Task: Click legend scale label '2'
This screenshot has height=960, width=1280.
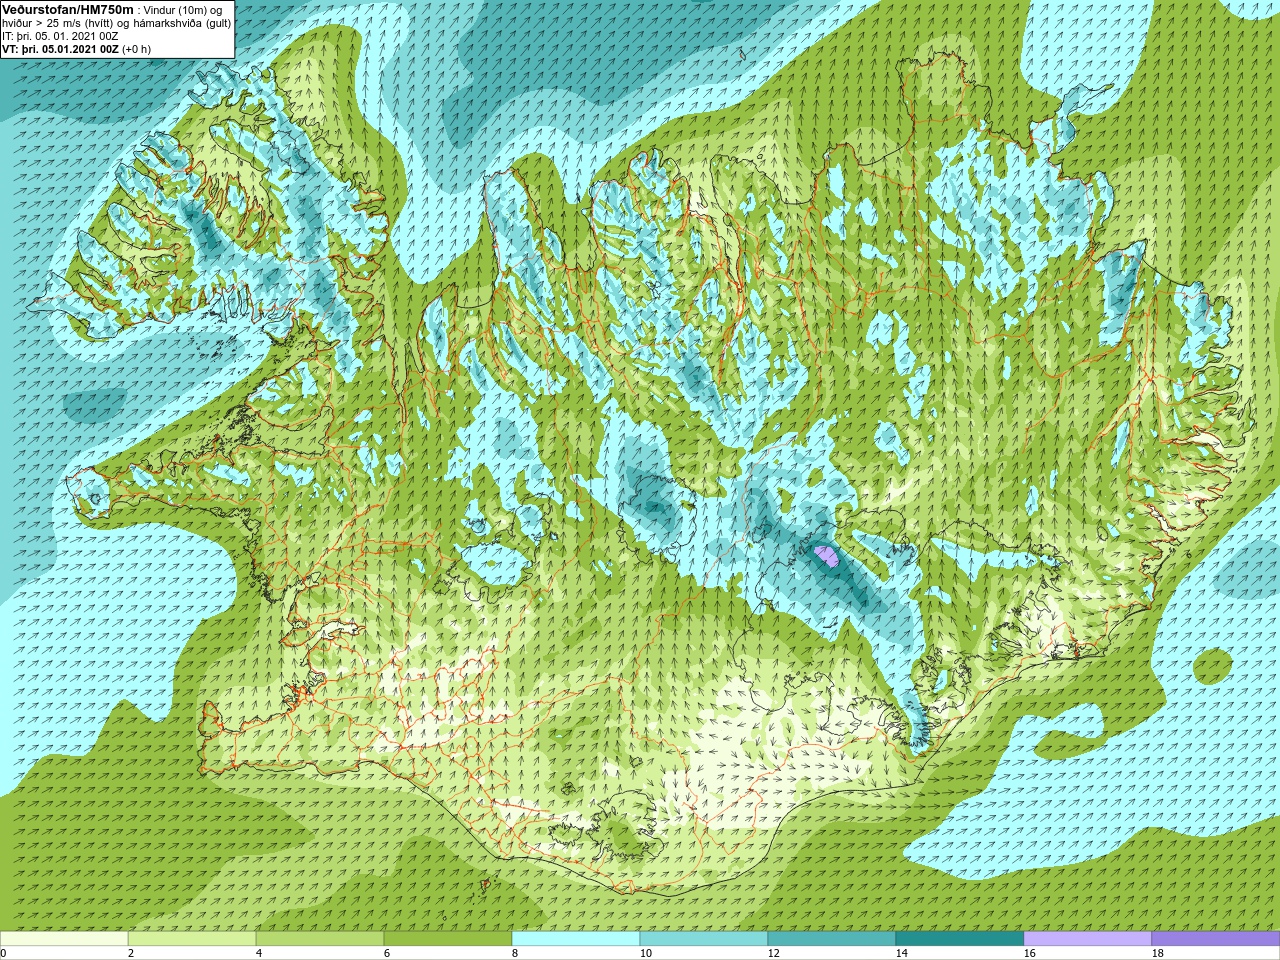Action: click(131, 954)
